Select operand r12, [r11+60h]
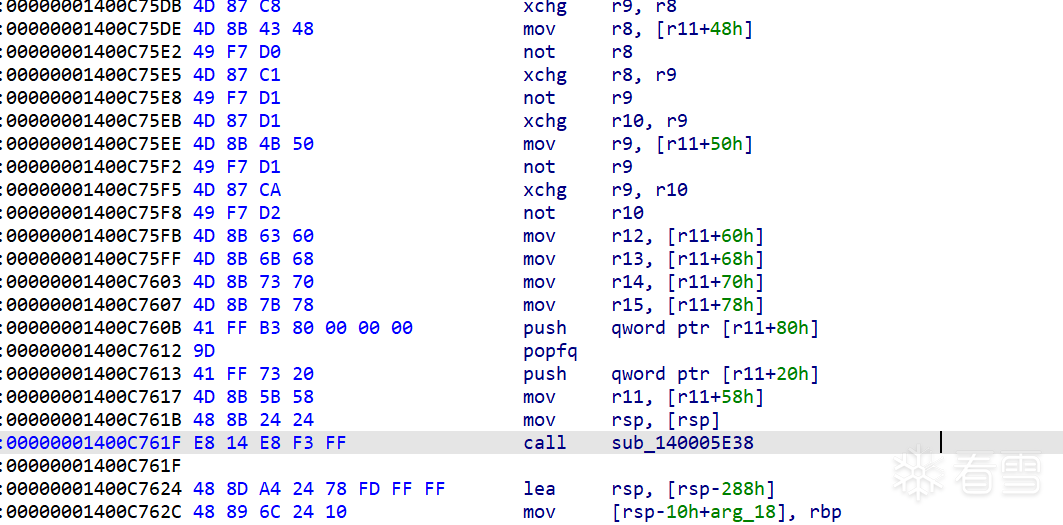Viewport: 1063px width, 525px height. point(687,236)
